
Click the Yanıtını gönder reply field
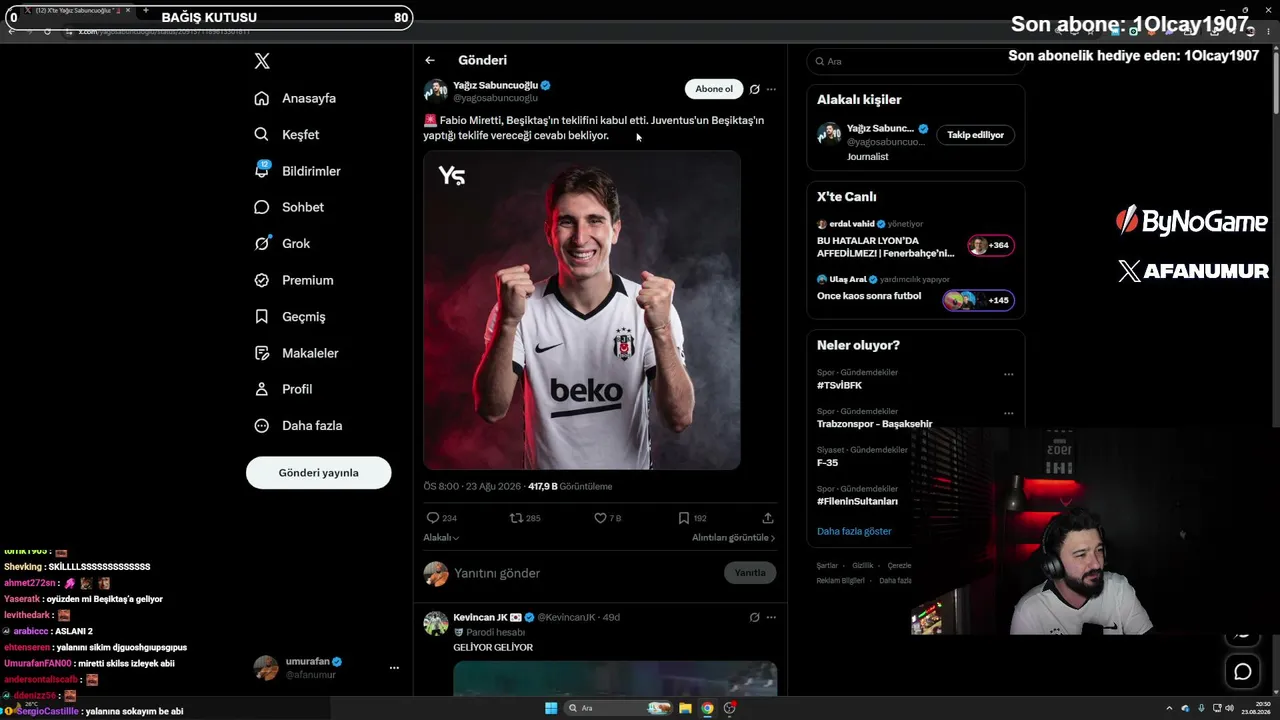[x=585, y=573]
